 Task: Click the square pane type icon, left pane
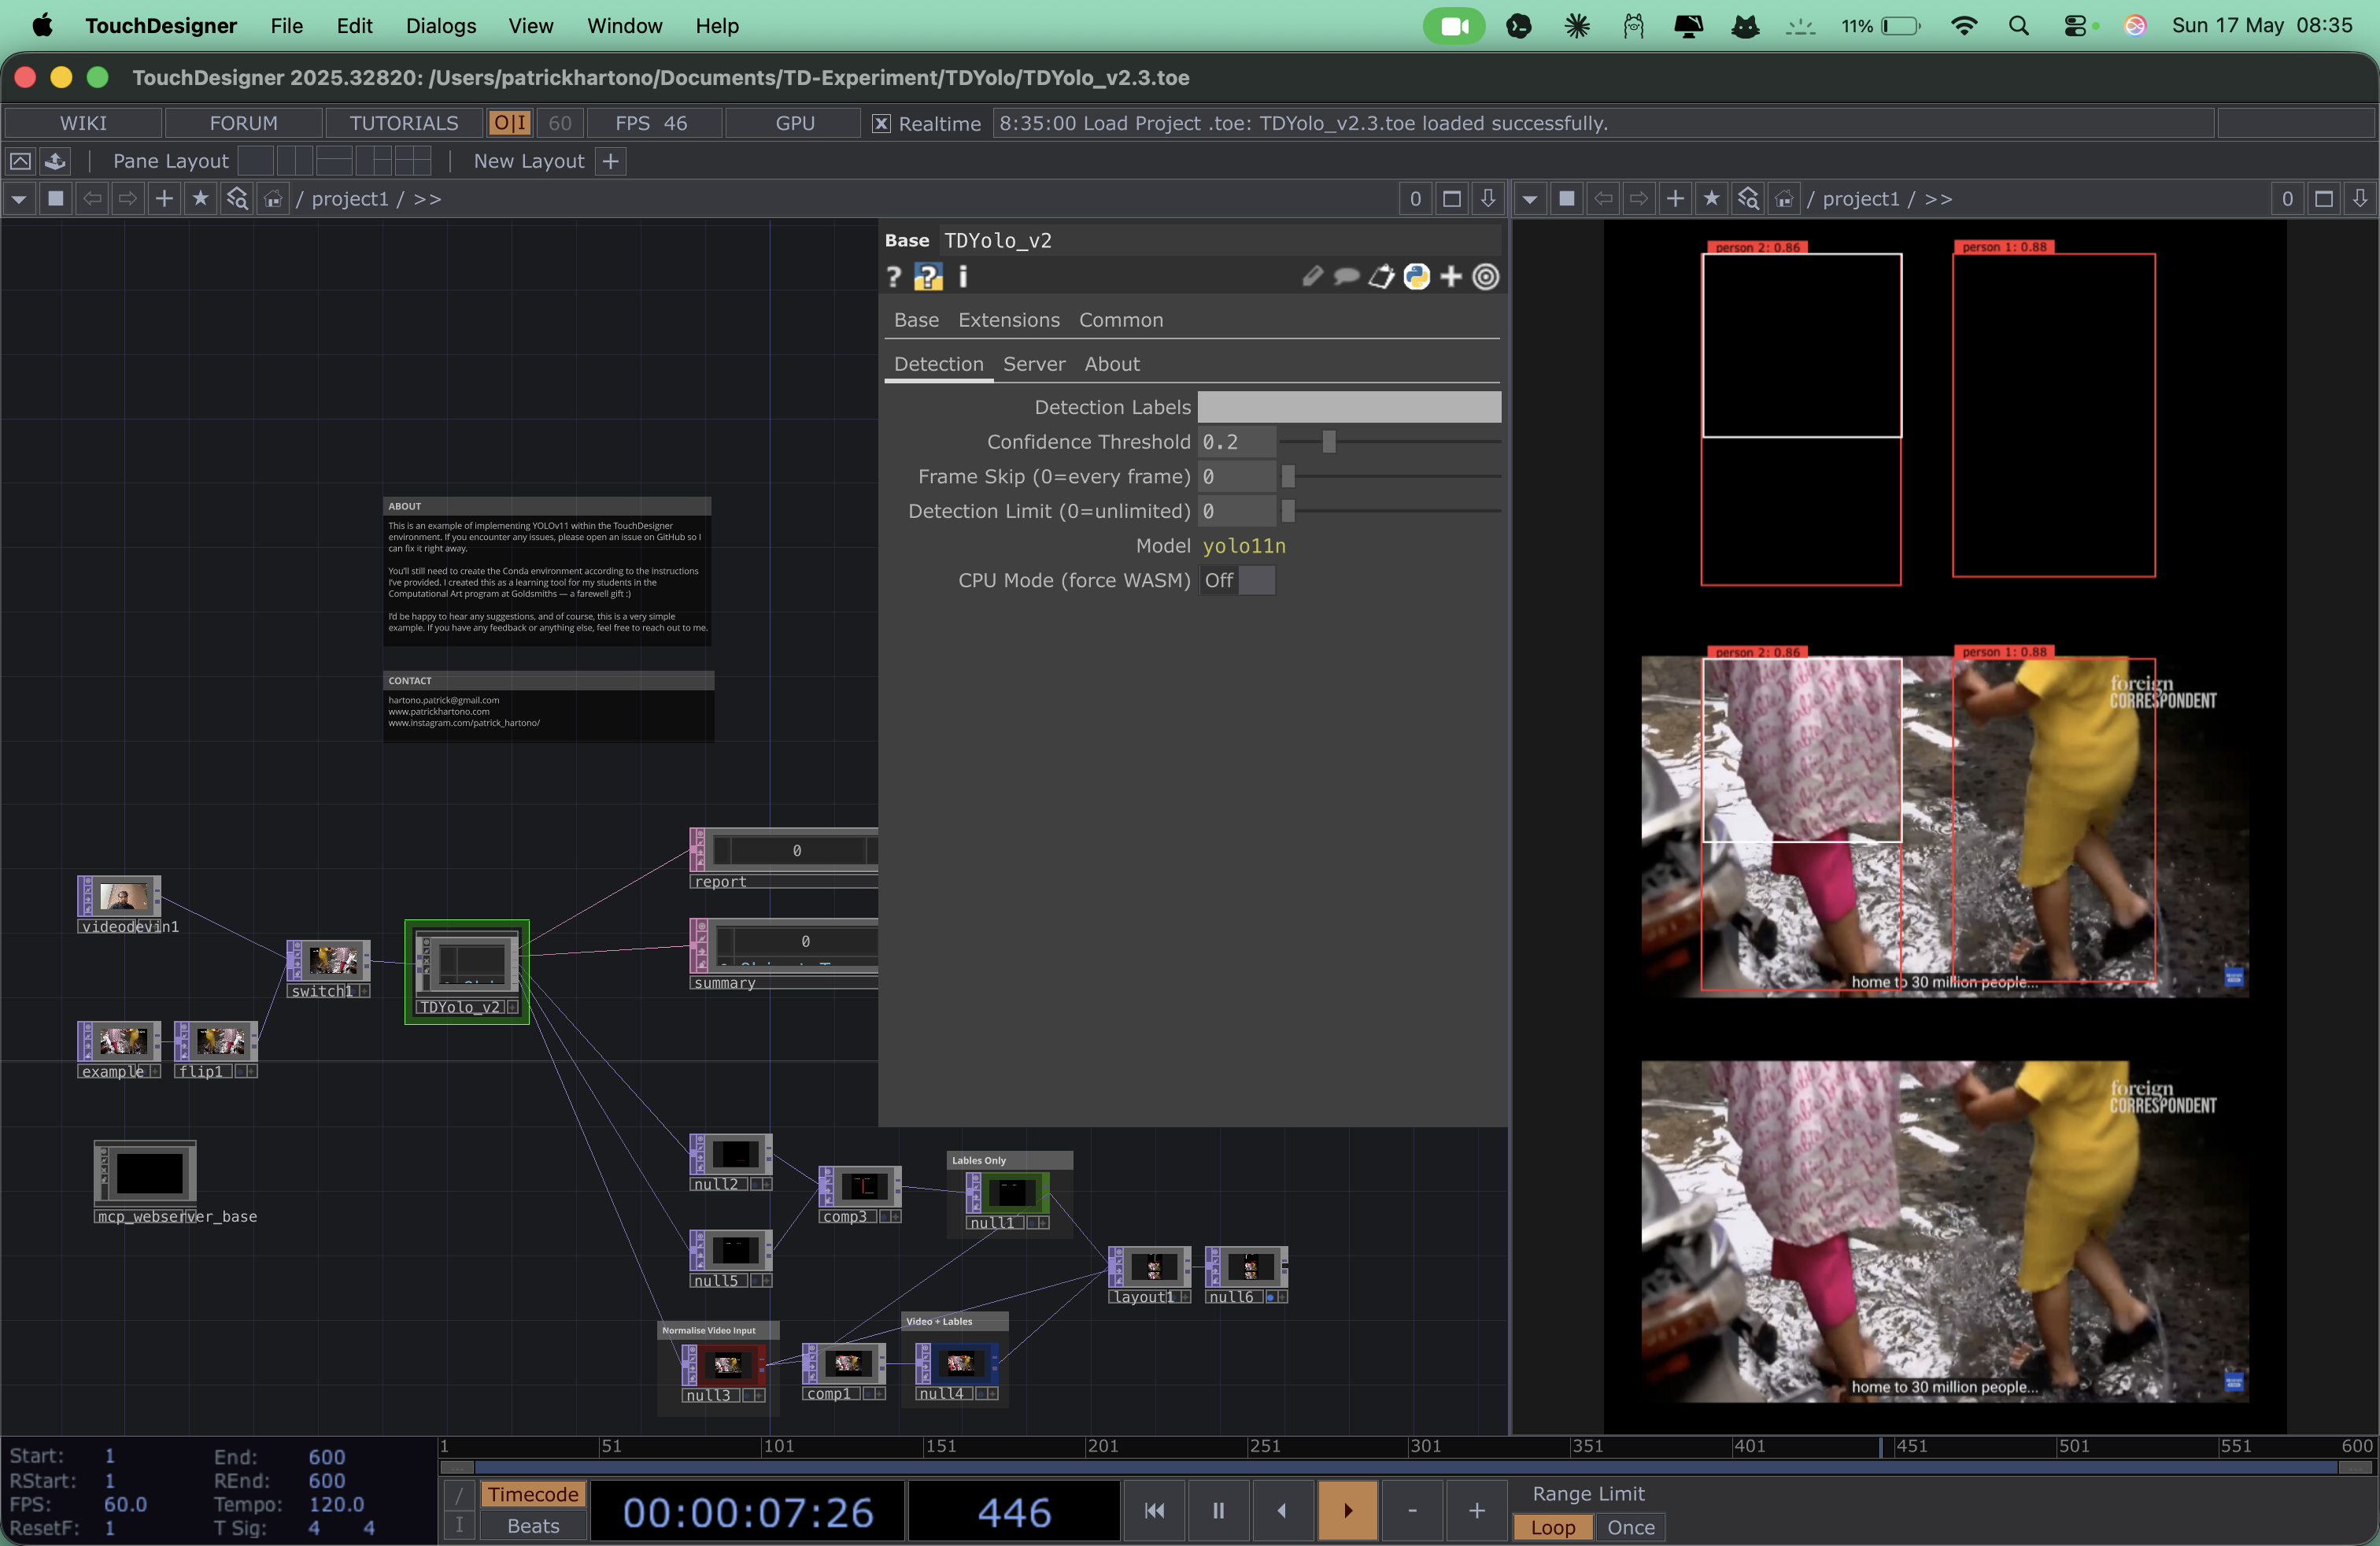pos(56,199)
